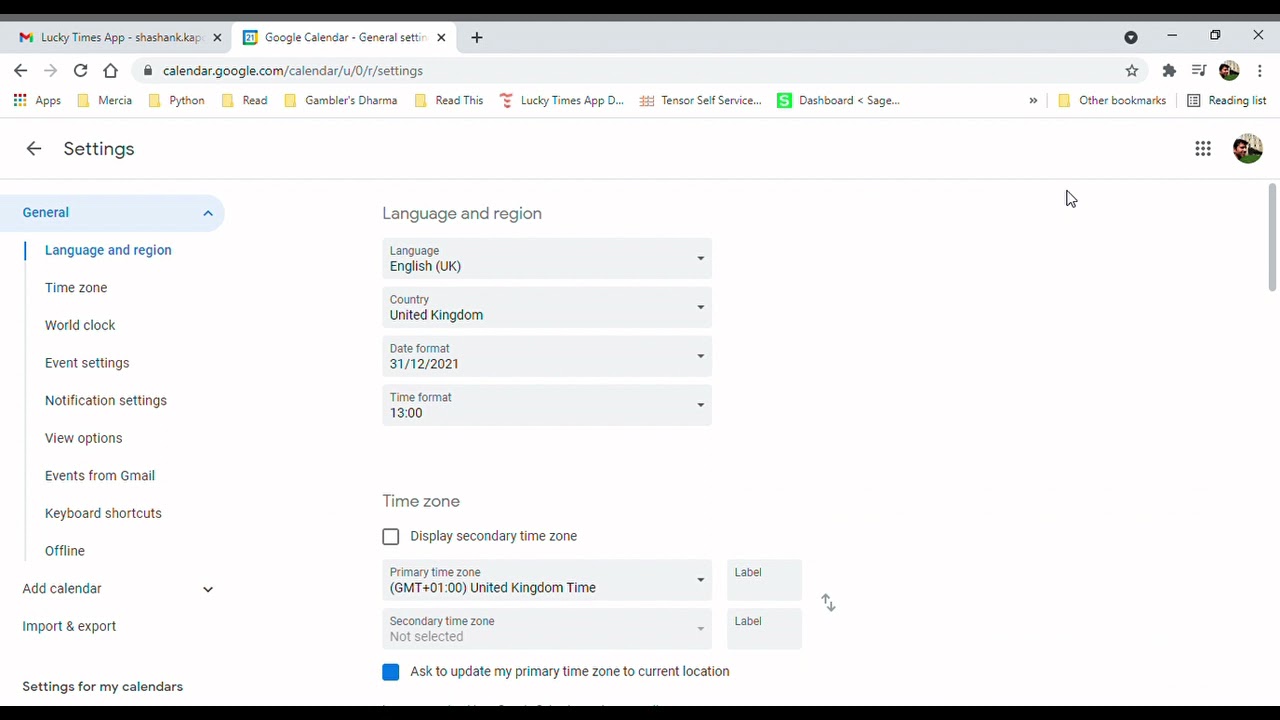Swap primary and secondary time zones
Screen dimensions: 1280x720
tap(828, 603)
